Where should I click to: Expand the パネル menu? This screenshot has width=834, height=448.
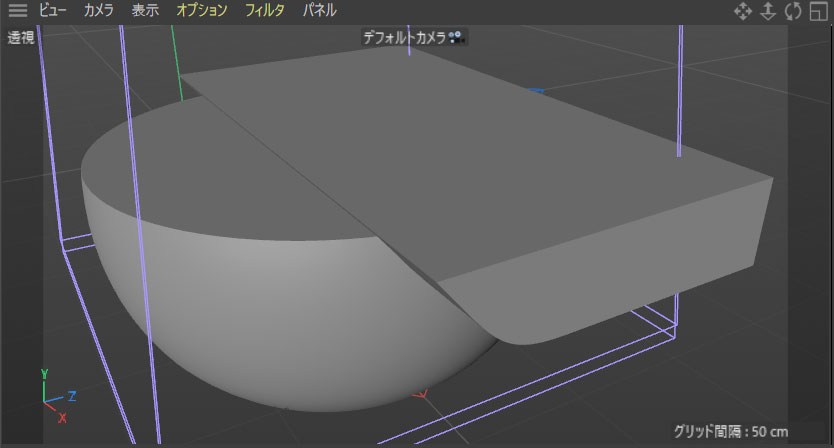point(319,11)
